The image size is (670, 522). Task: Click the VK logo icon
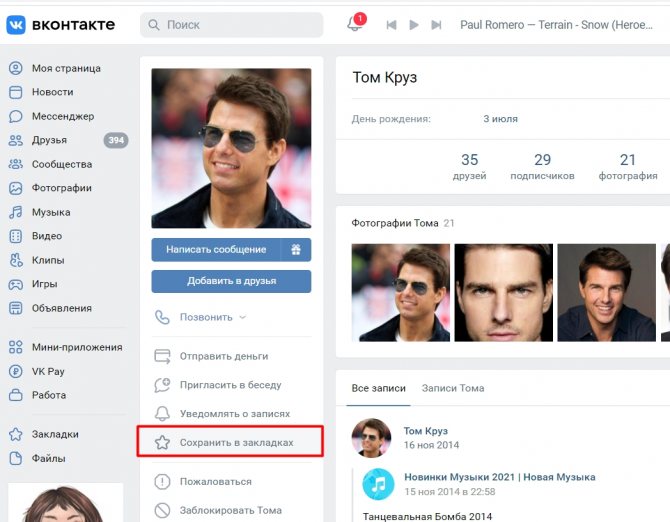click(x=16, y=25)
